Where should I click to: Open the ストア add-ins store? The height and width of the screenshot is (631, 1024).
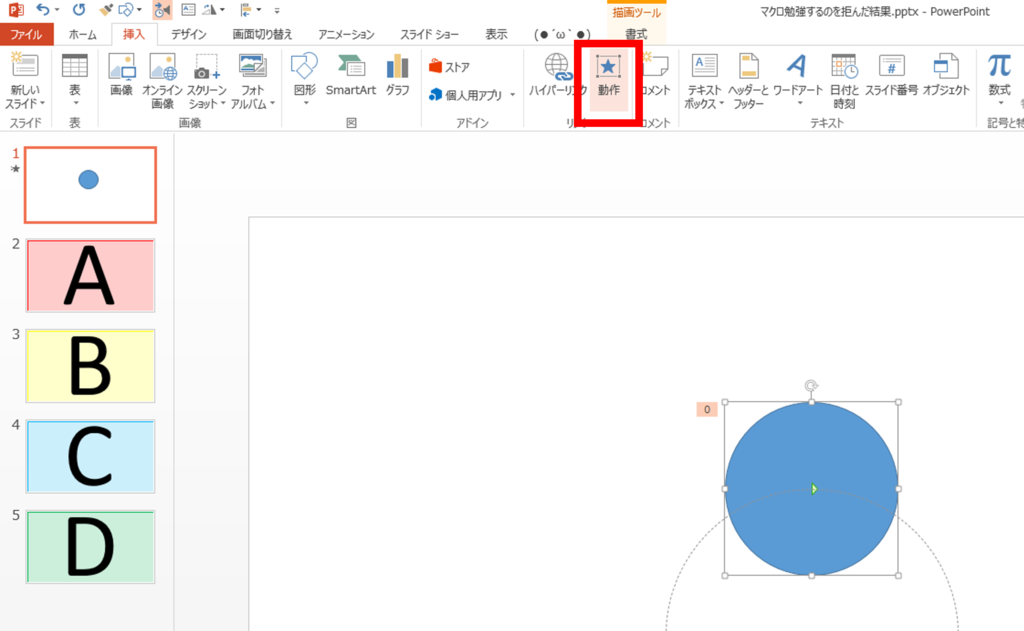[450, 67]
